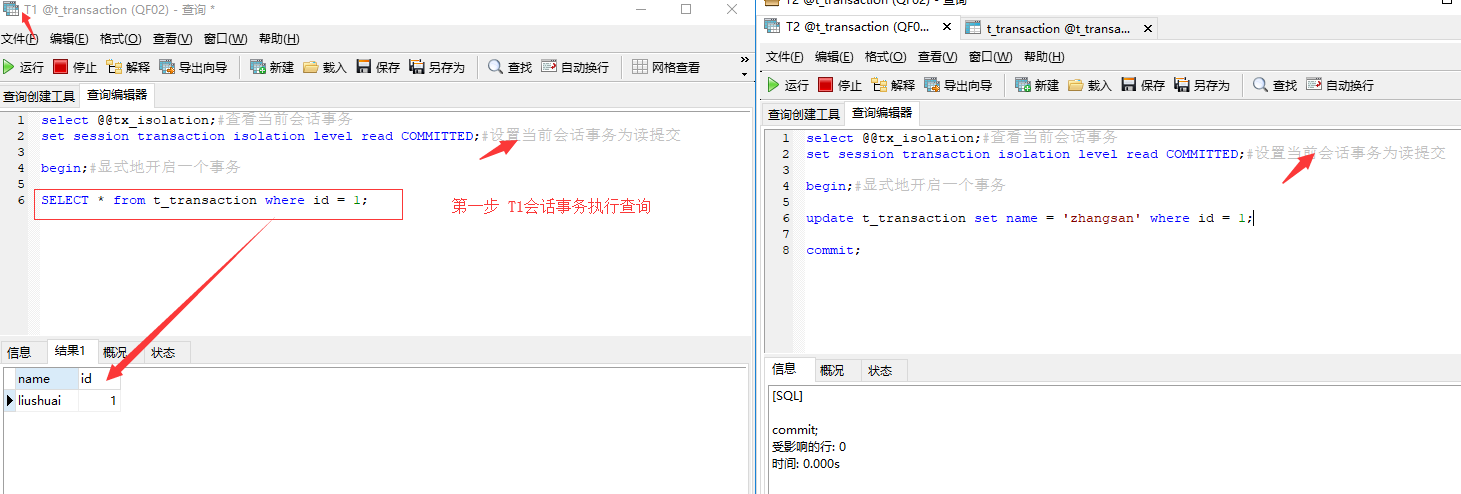Click Save As (另存为) in T2 toolbar
Viewport: 1461px width, 494px height.
[x=1202, y=85]
